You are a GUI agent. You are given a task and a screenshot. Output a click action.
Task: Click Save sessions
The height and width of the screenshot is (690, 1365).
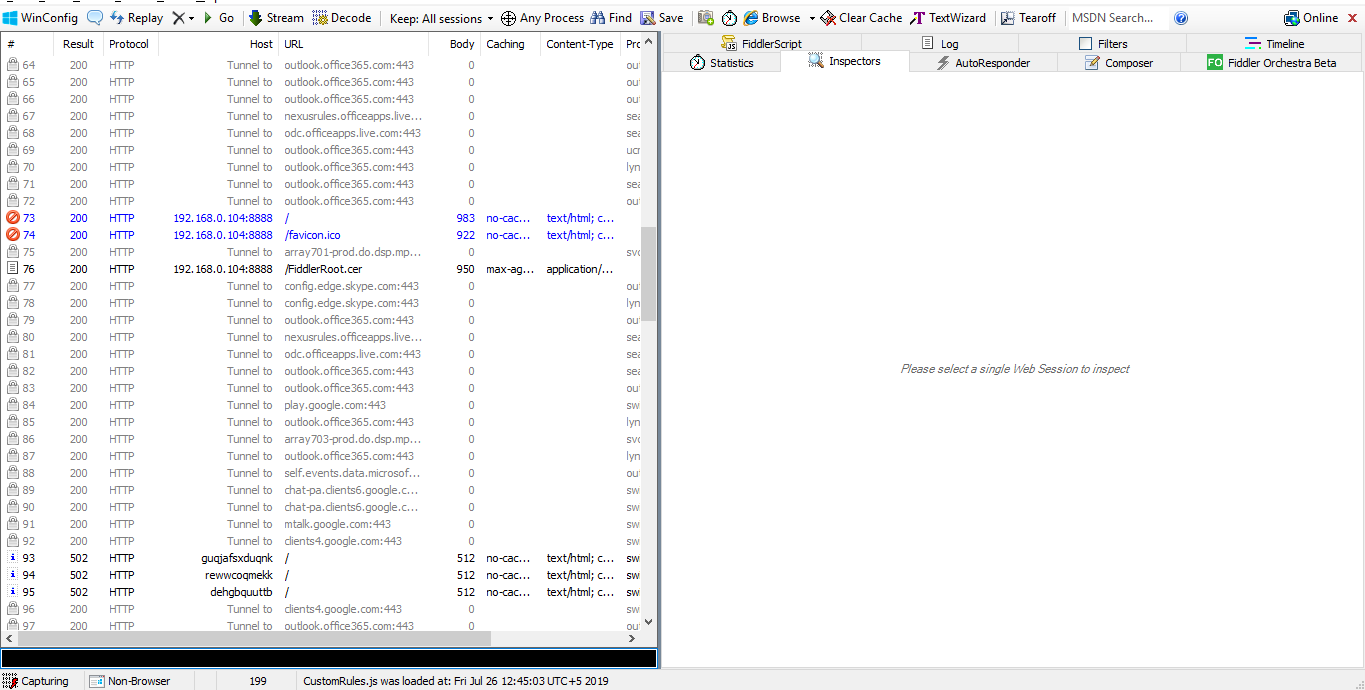tap(662, 18)
